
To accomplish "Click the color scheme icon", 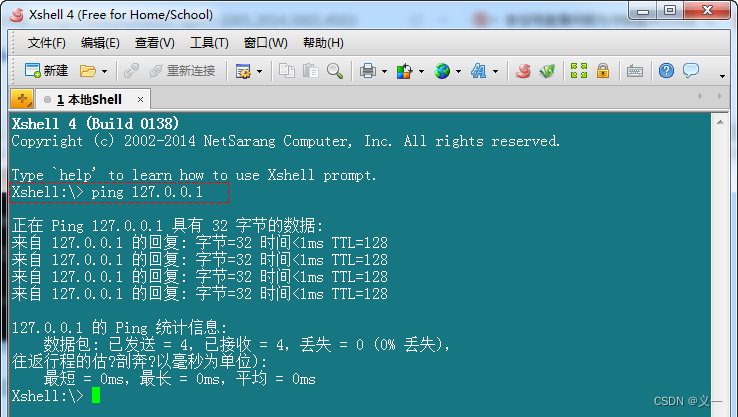I will (x=404, y=71).
